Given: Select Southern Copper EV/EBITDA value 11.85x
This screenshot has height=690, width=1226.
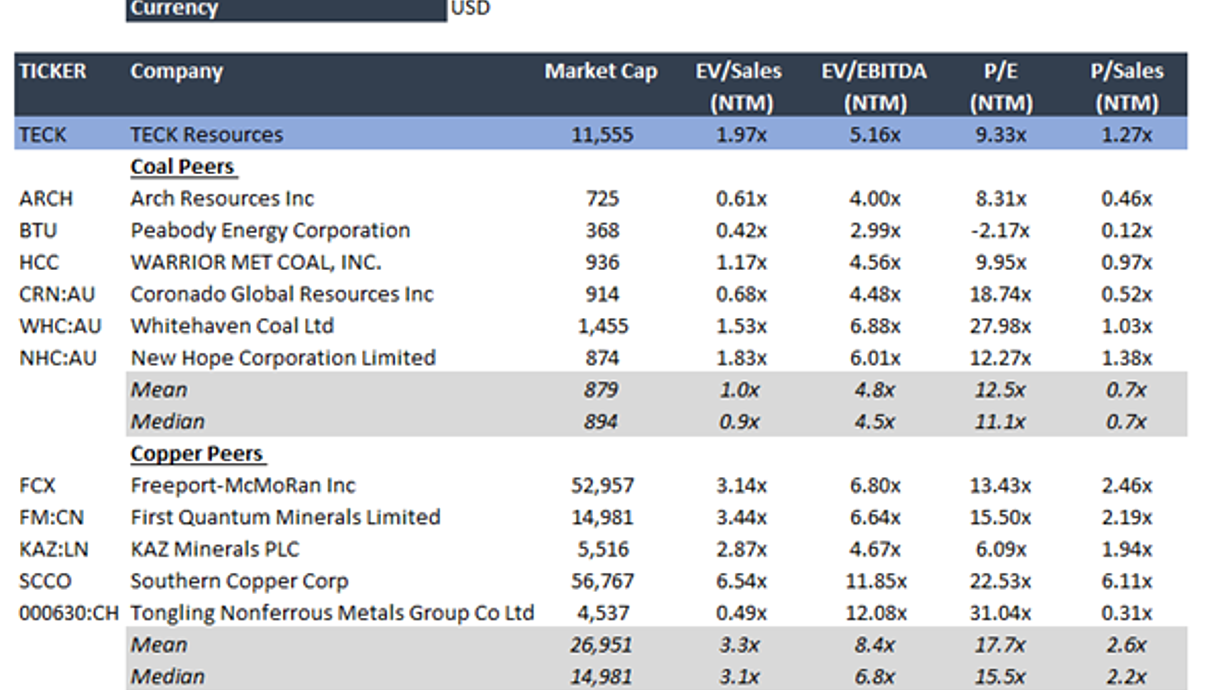Looking at the screenshot, I should (x=875, y=582).
